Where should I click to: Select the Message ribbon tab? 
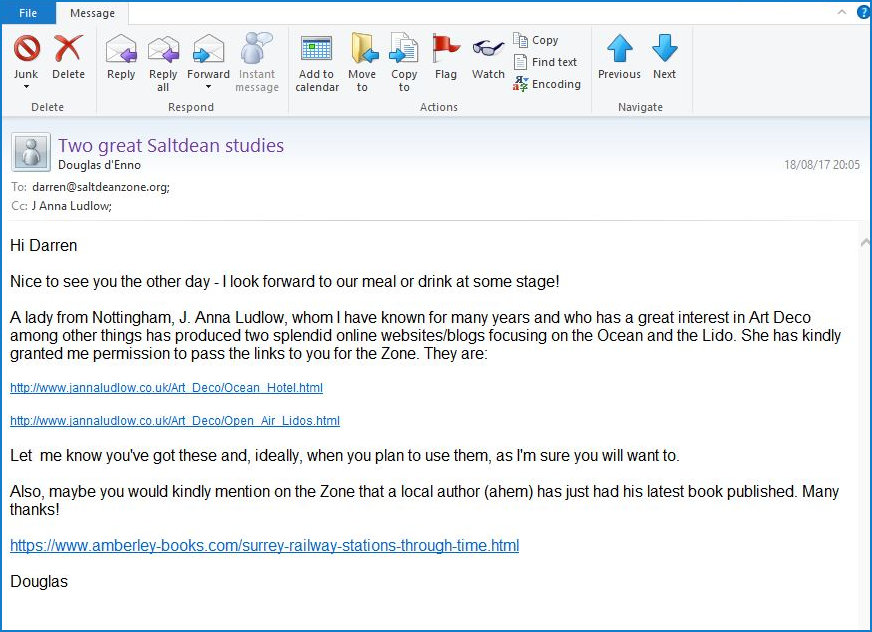pyautogui.click(x=92, y=13)
